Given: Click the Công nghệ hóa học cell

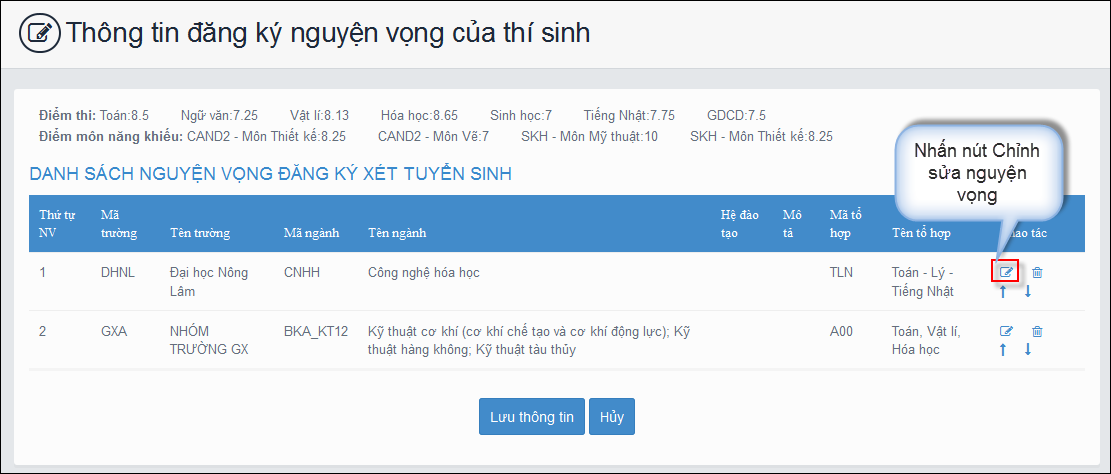Looking at the screenshot, I should [423, 272].
